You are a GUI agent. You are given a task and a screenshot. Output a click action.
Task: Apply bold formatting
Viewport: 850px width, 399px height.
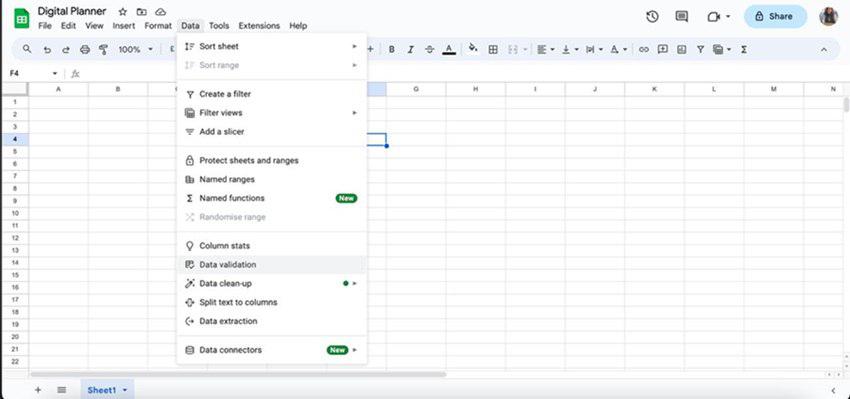click(391, 49)
